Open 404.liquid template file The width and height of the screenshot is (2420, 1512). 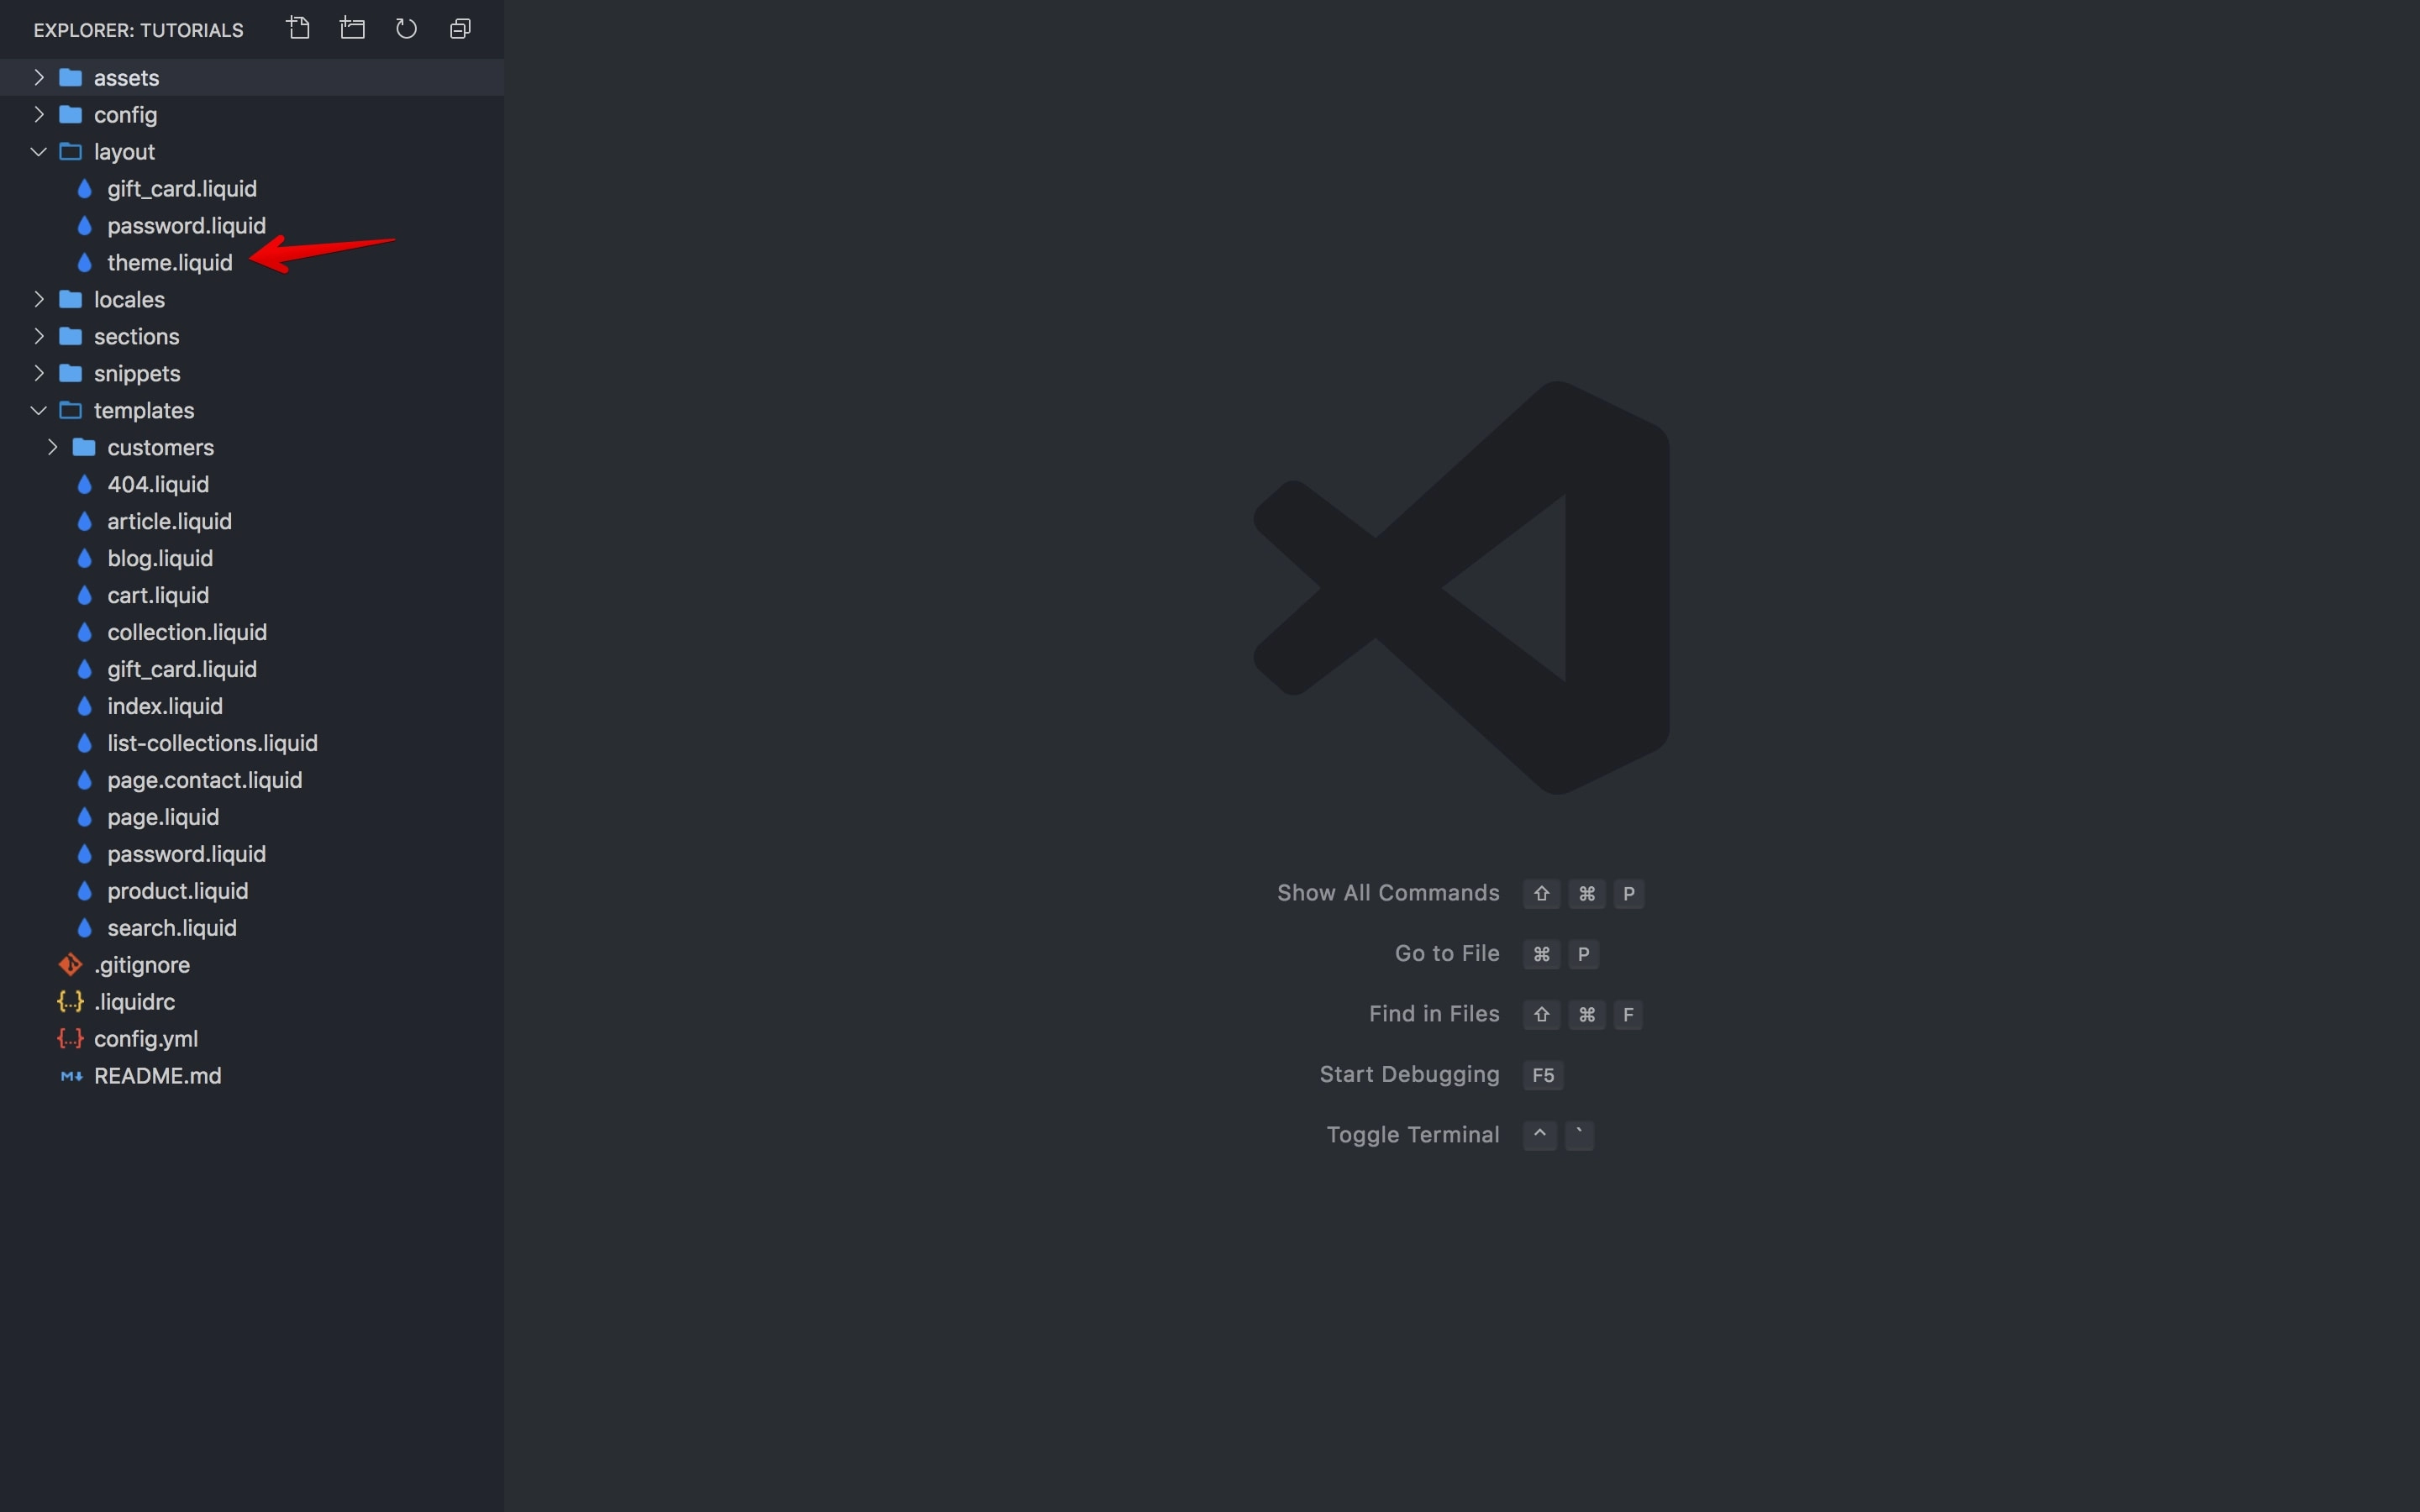(x=158, y=484)
